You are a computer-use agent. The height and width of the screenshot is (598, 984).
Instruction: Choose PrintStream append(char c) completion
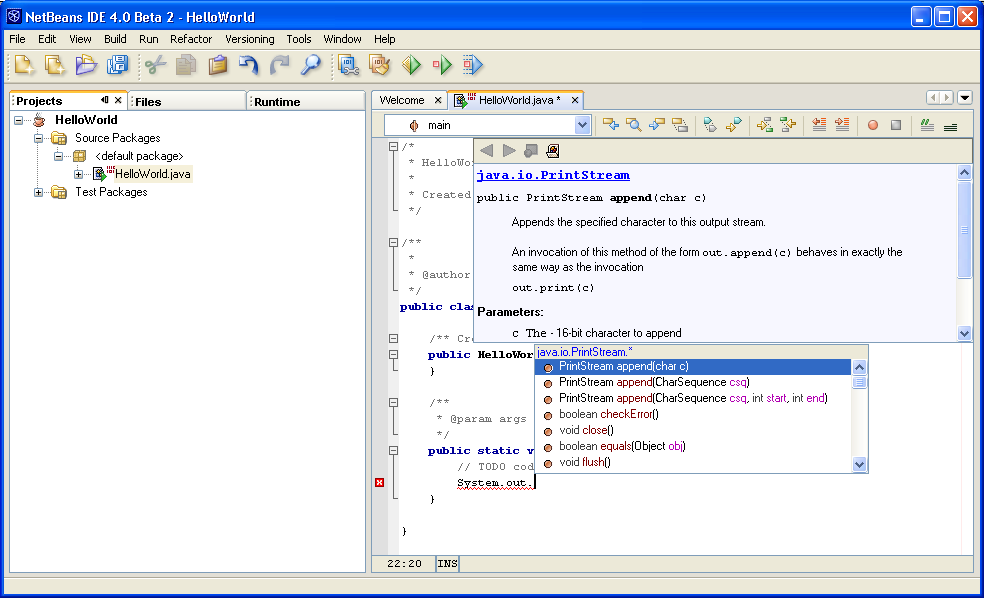click(x=693, y=366)
